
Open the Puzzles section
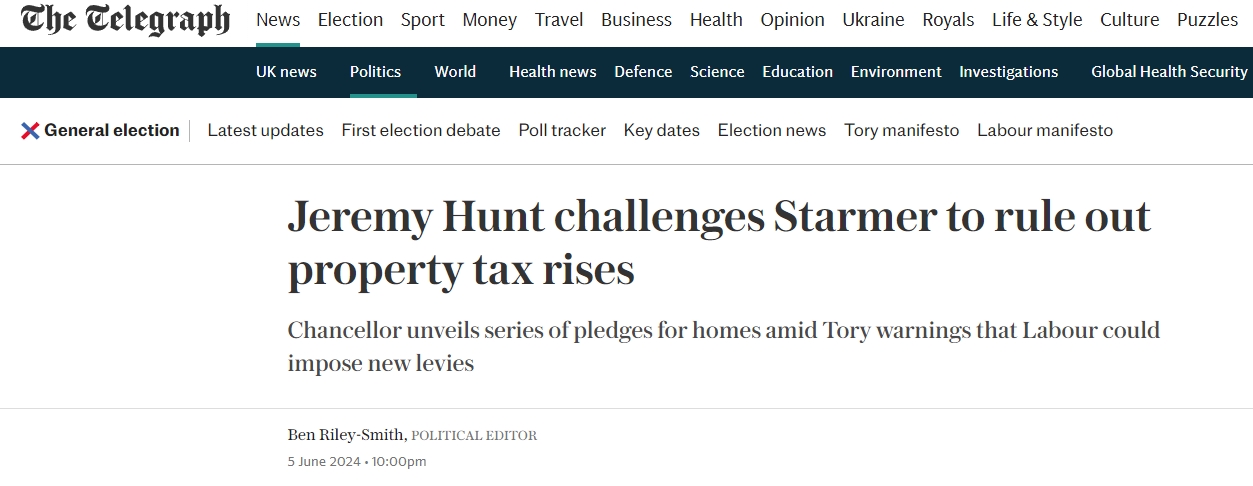click(x=1207, y=20)
